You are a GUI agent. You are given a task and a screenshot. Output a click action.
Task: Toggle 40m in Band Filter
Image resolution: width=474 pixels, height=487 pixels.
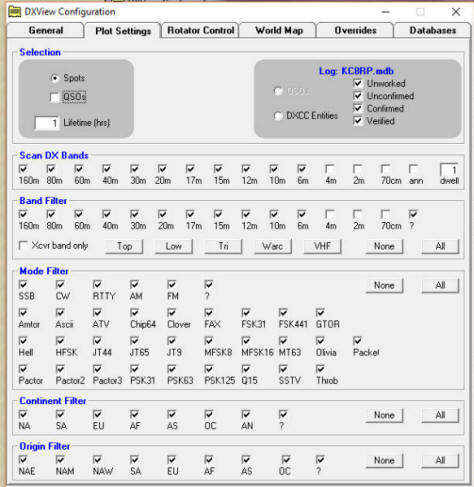point(107,214)
